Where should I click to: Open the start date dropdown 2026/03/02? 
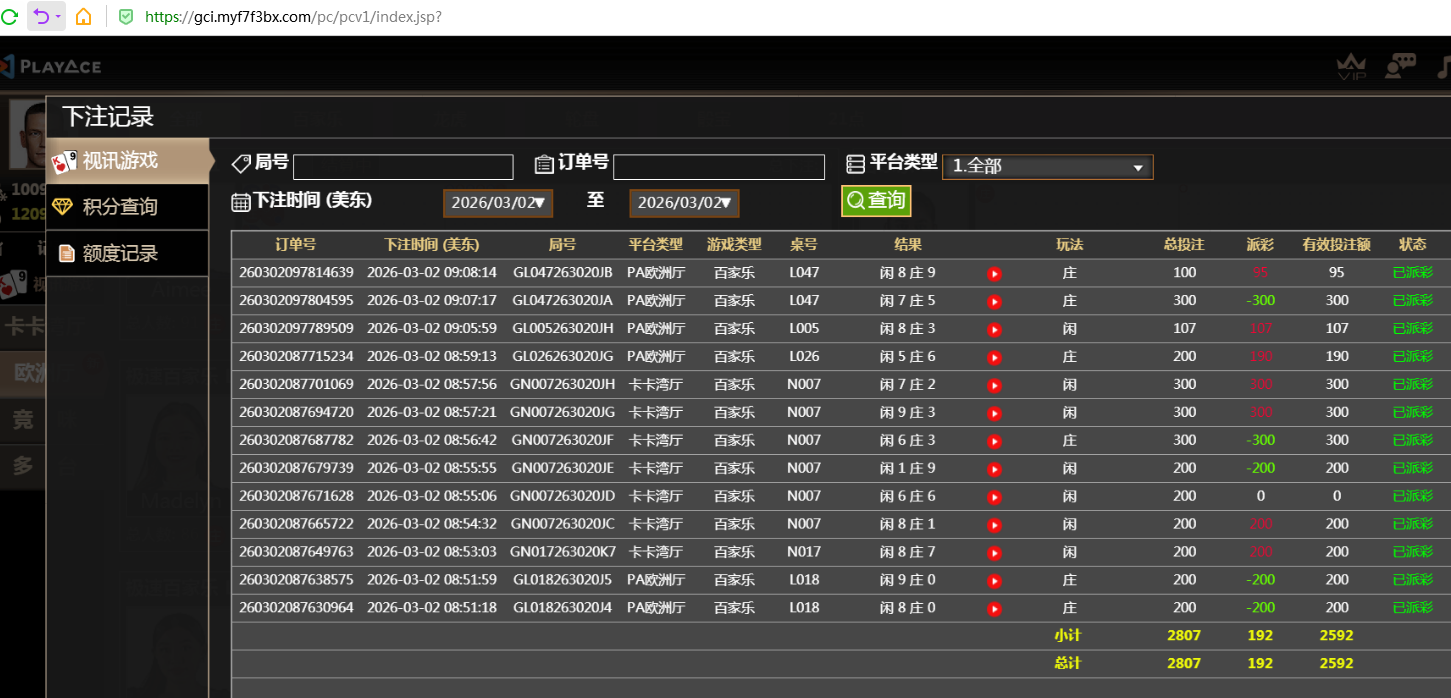pos(498,202)
